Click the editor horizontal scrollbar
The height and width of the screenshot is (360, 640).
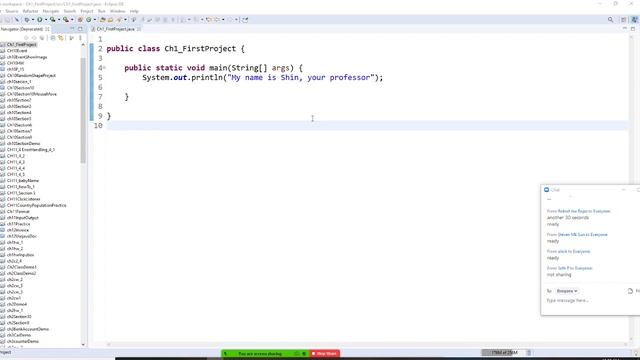coord(367,344)
